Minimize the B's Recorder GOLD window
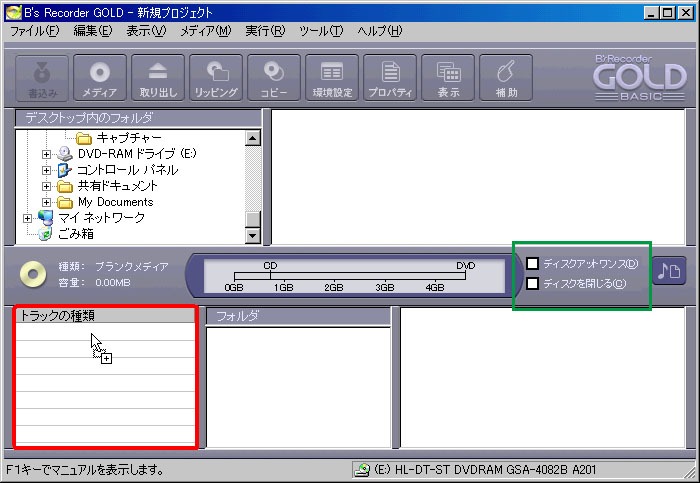 [x=651, y=13]
